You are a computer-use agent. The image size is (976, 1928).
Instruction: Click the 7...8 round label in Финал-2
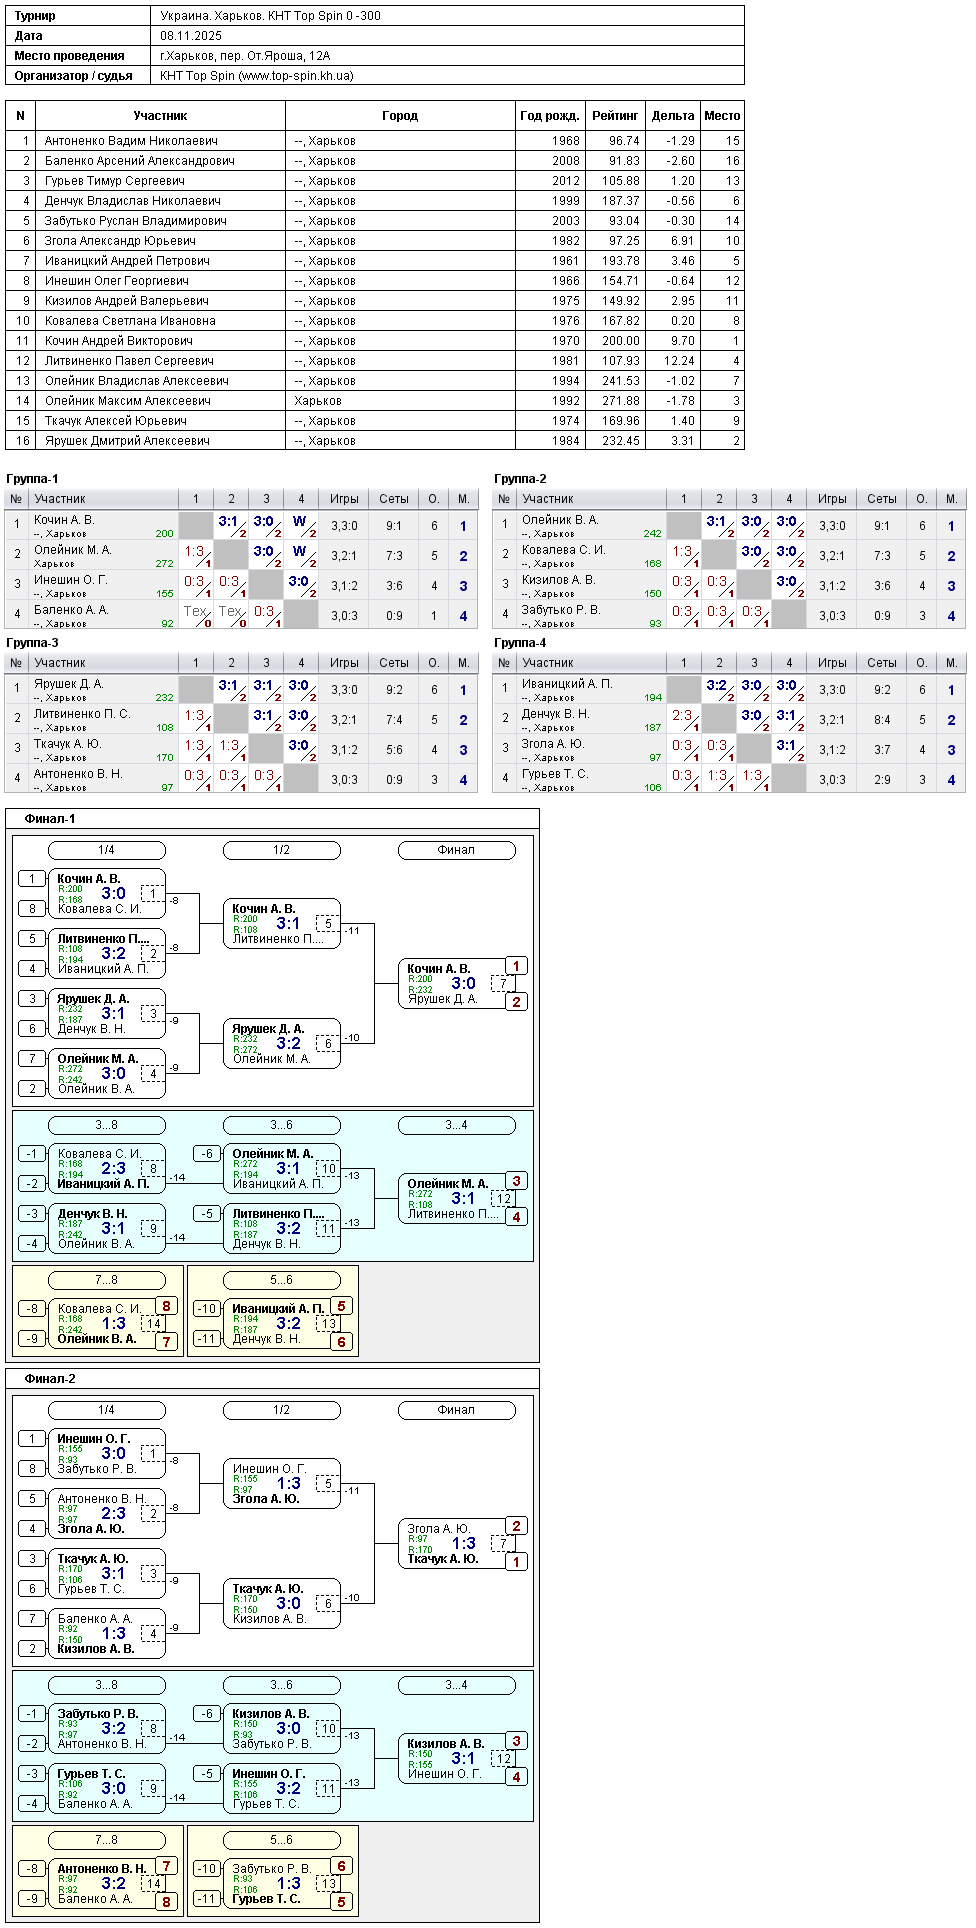[106, 1840]
